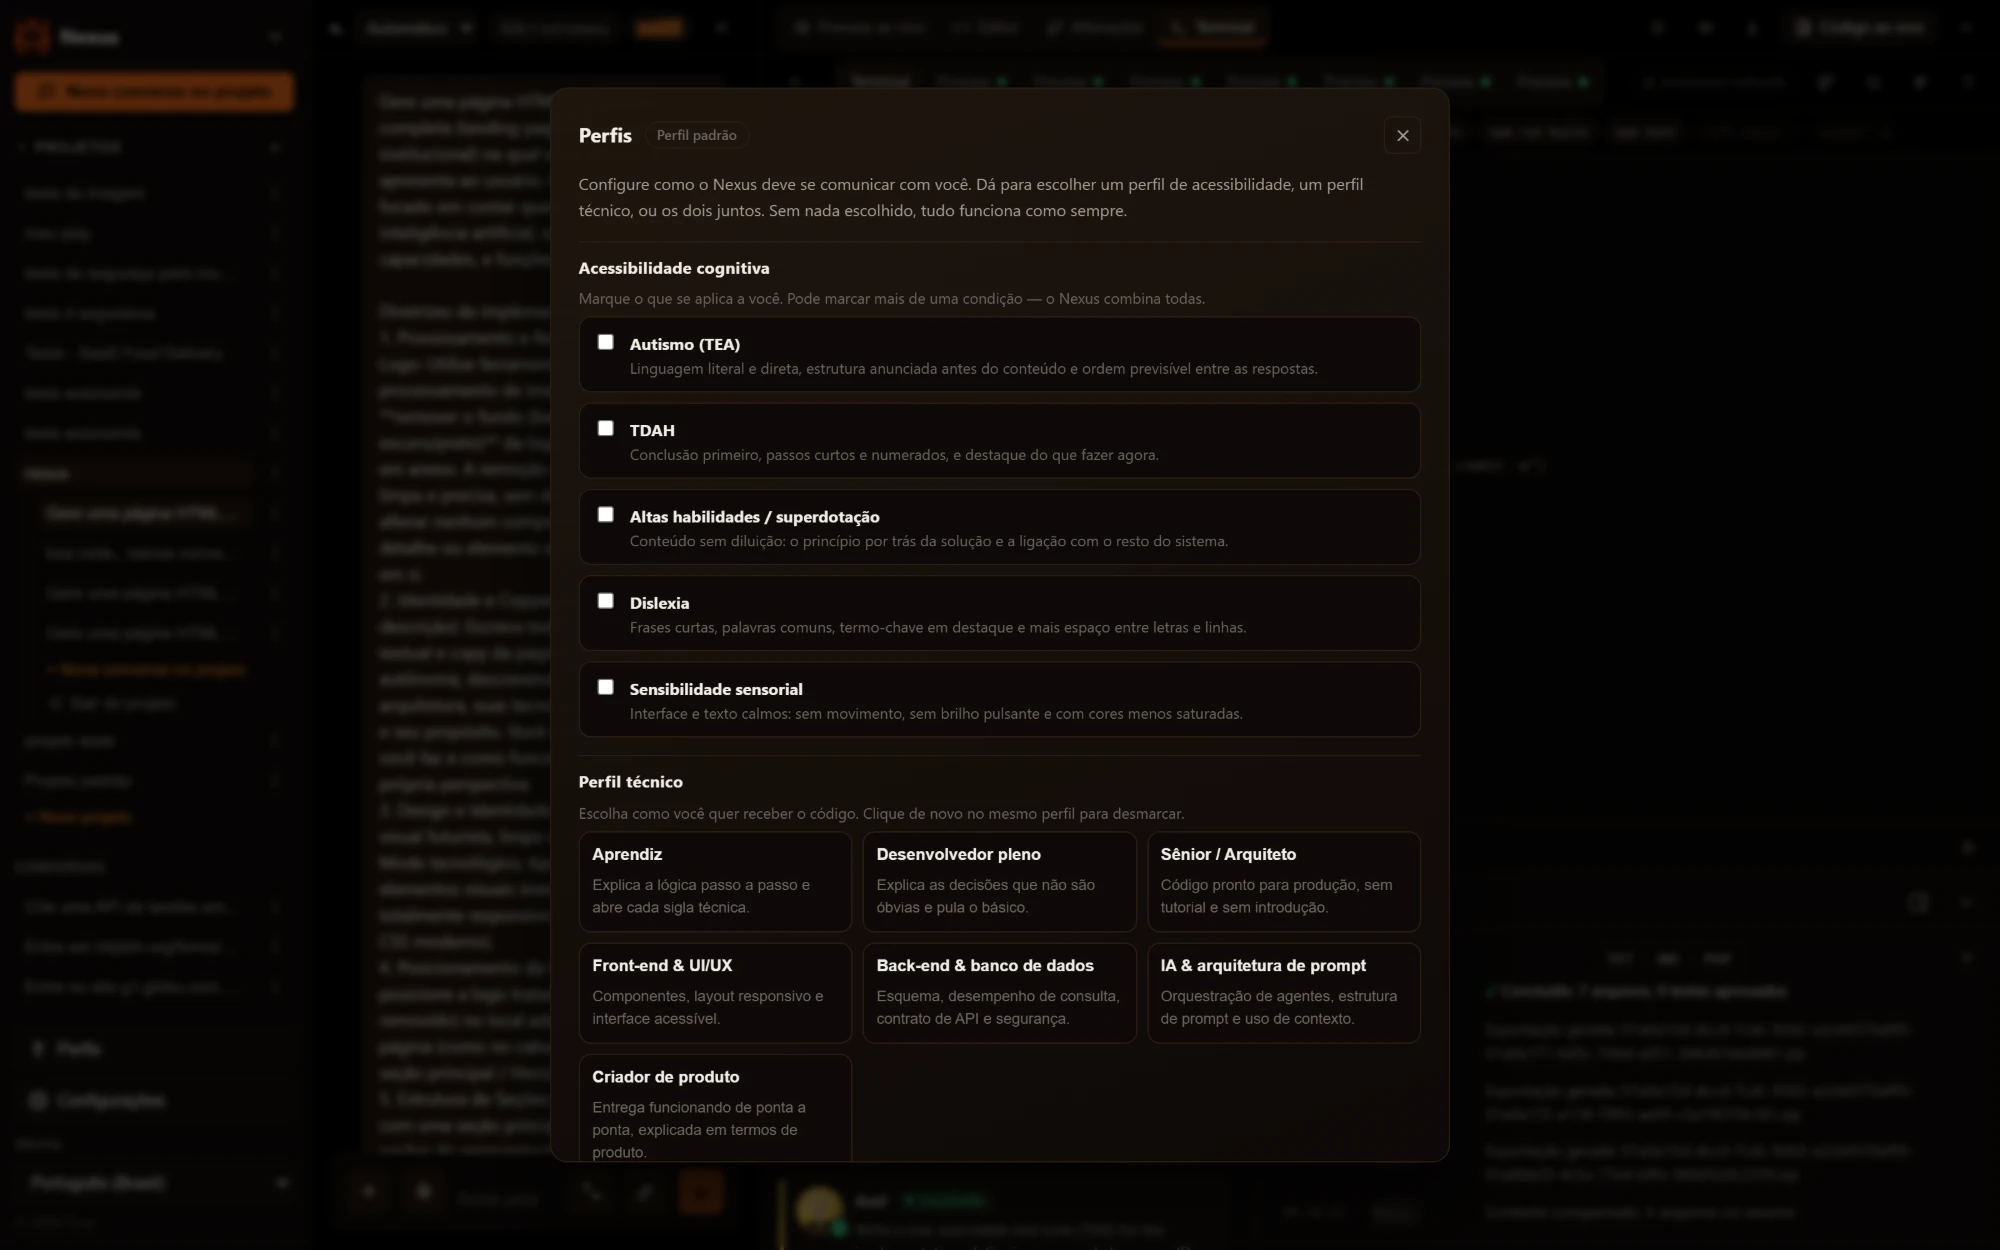Open the Português (Brasil) language dropdown
The height and width of the screenshot is (1250, 2000).
coord(158,1183)
